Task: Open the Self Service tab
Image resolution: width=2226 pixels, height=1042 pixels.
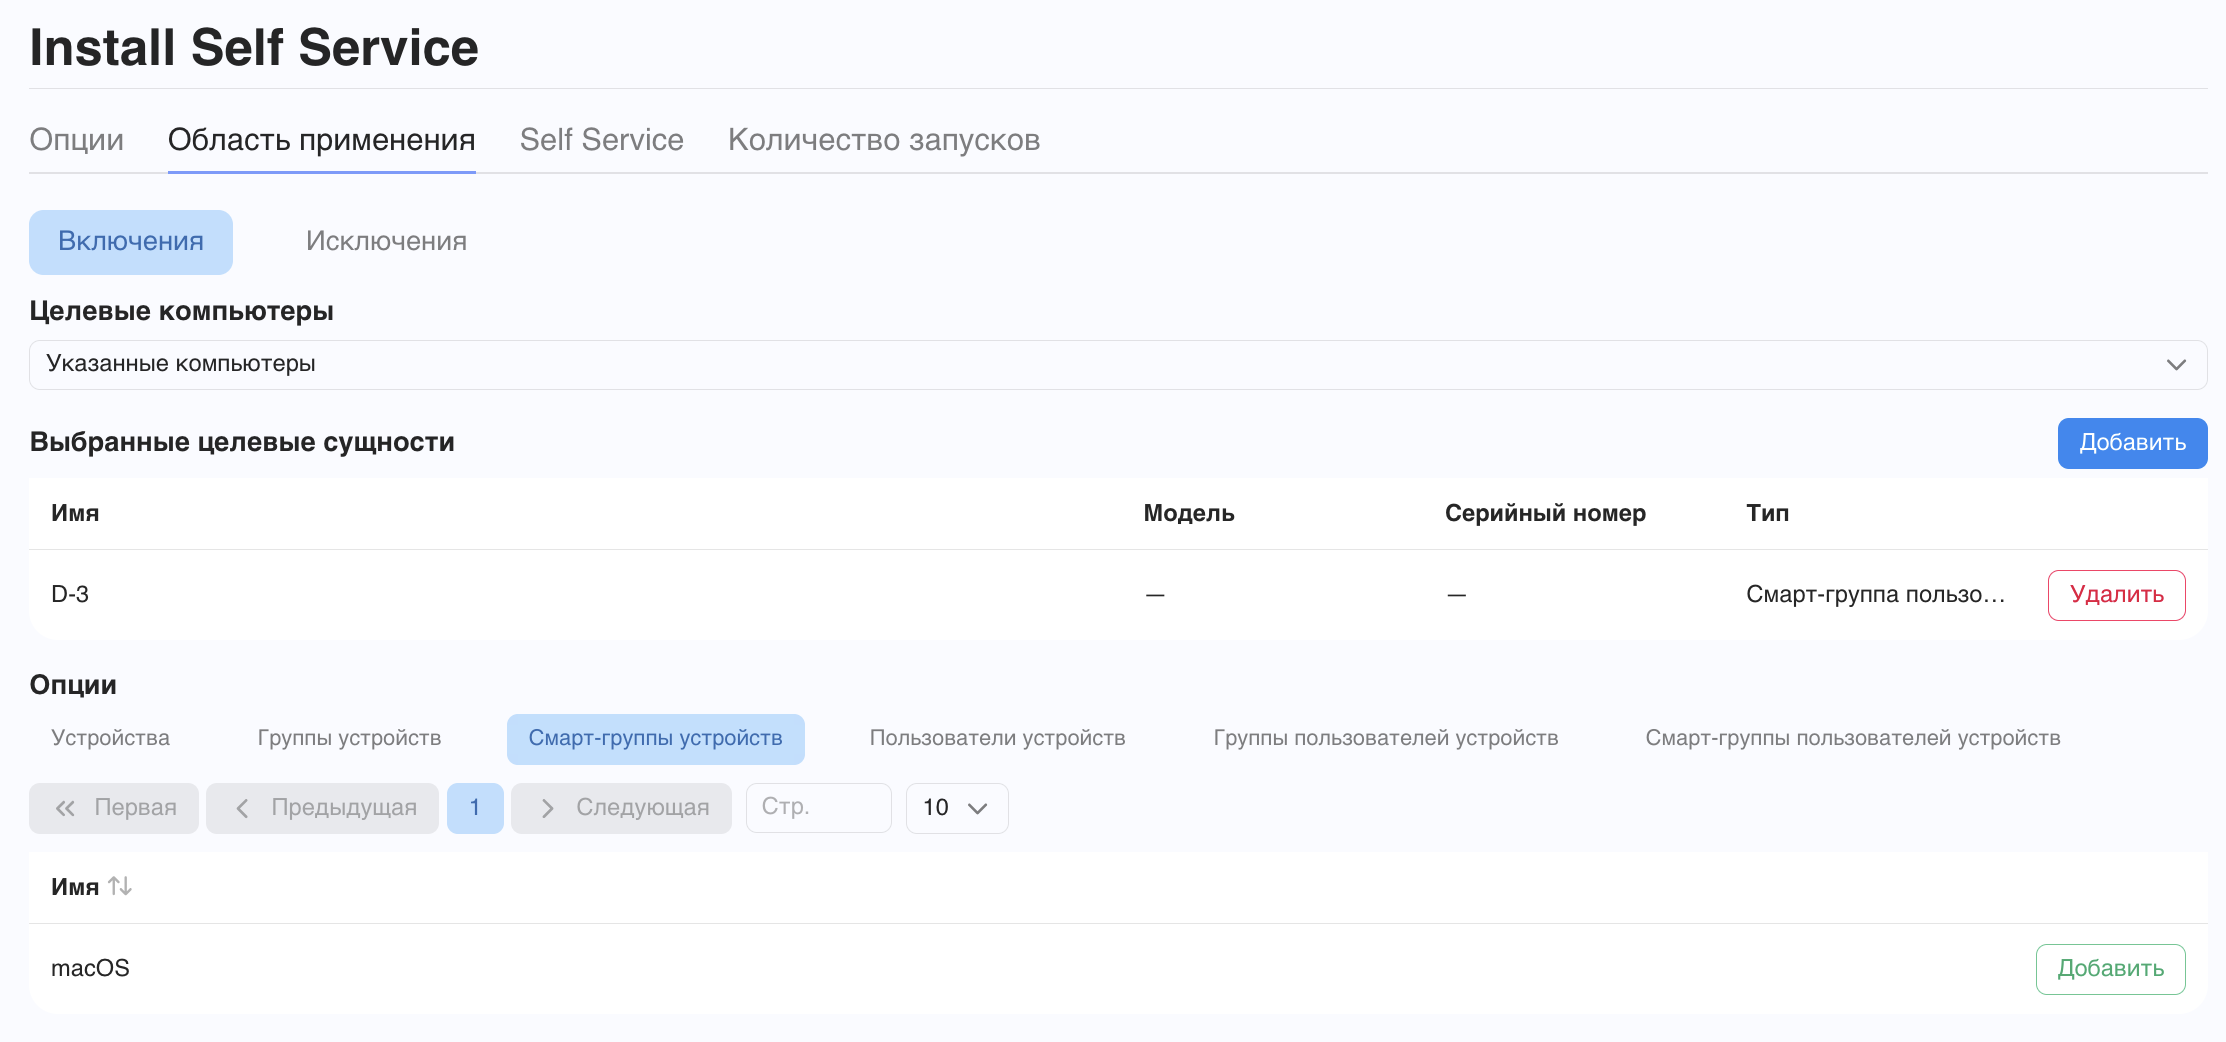Action: pos(602,140)
